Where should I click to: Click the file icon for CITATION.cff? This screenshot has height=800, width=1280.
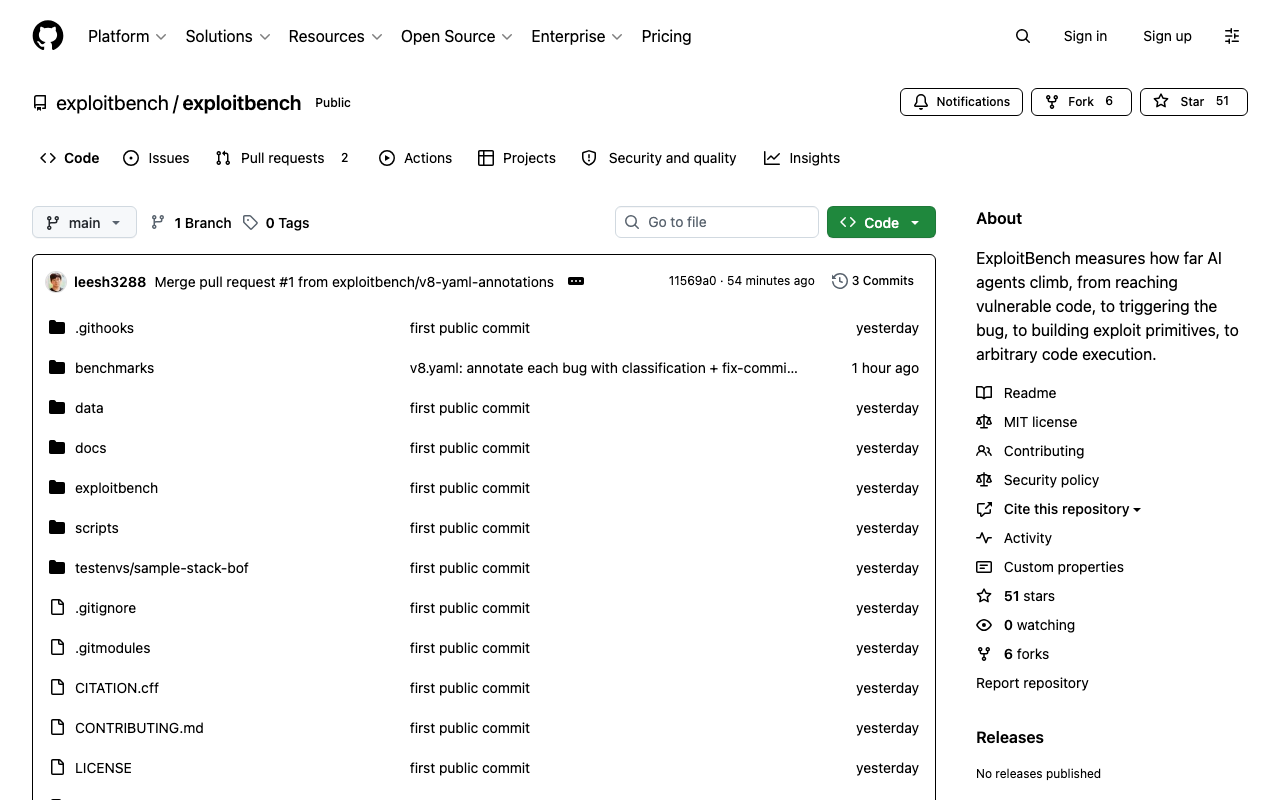pyautogui.click(x=57, y=687)
